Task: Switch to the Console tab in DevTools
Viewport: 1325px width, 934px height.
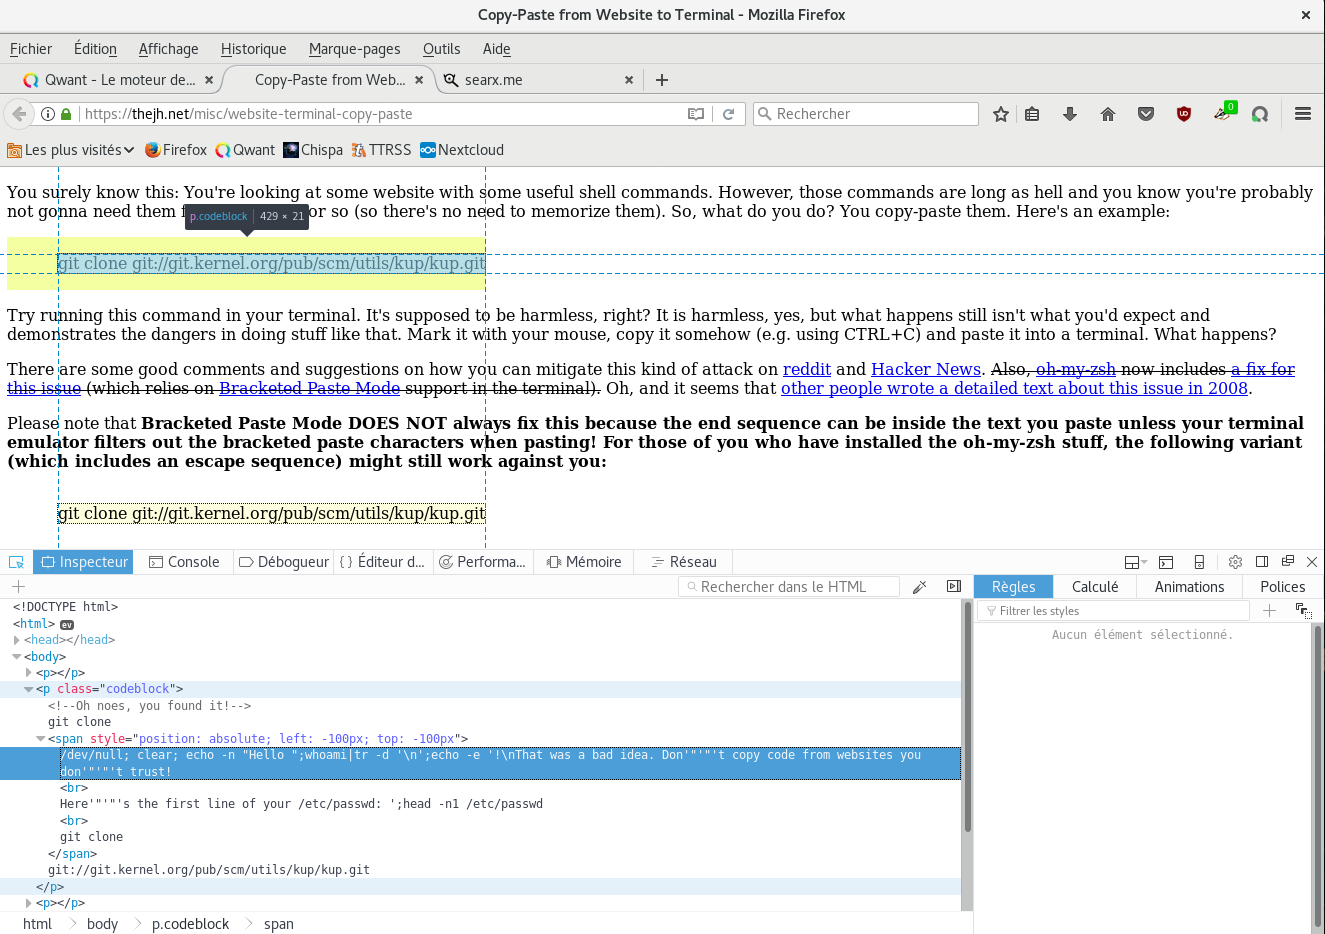Action: pyautogui.click(x=184, y=562)
